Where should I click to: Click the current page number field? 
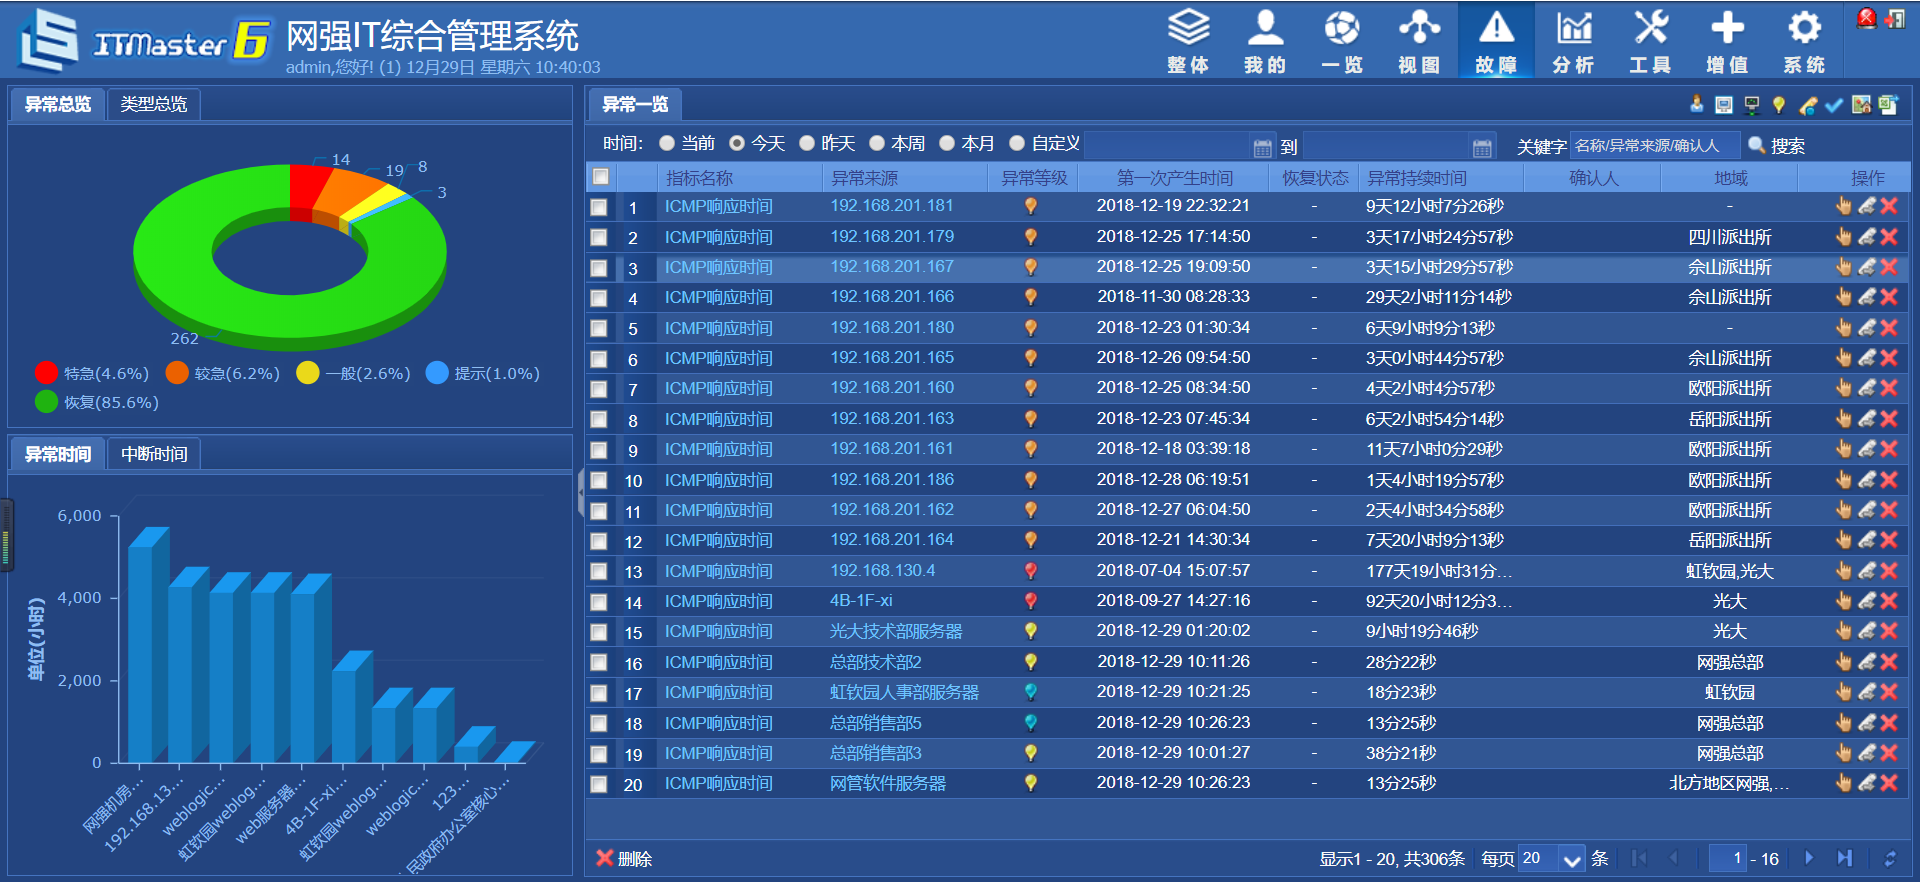point(1728,858)
